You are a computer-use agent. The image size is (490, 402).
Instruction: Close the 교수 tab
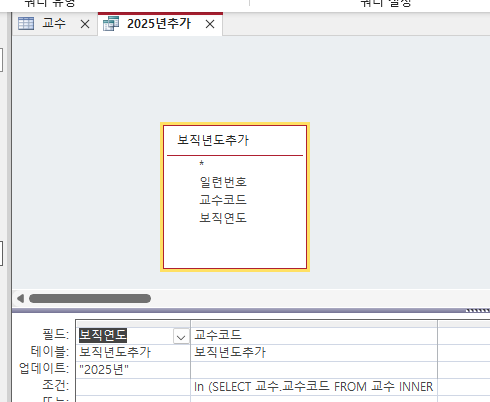[85, 24]
